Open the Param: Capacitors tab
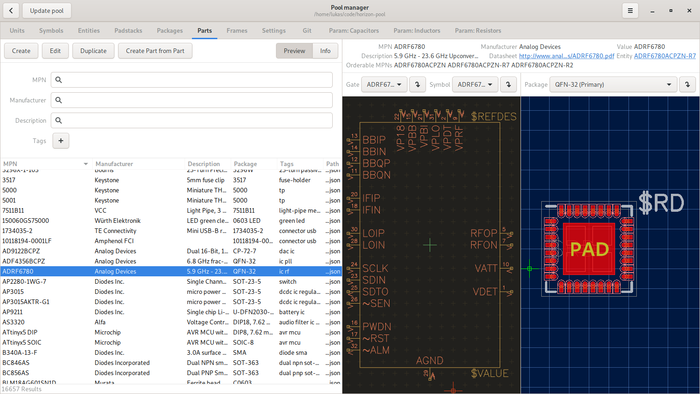 (x=354, y=30)
